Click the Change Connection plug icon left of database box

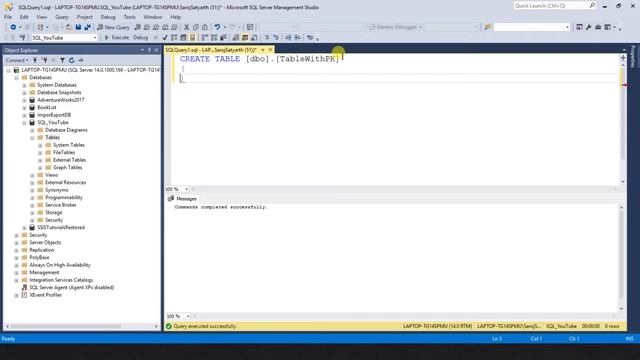pos(22,38)
